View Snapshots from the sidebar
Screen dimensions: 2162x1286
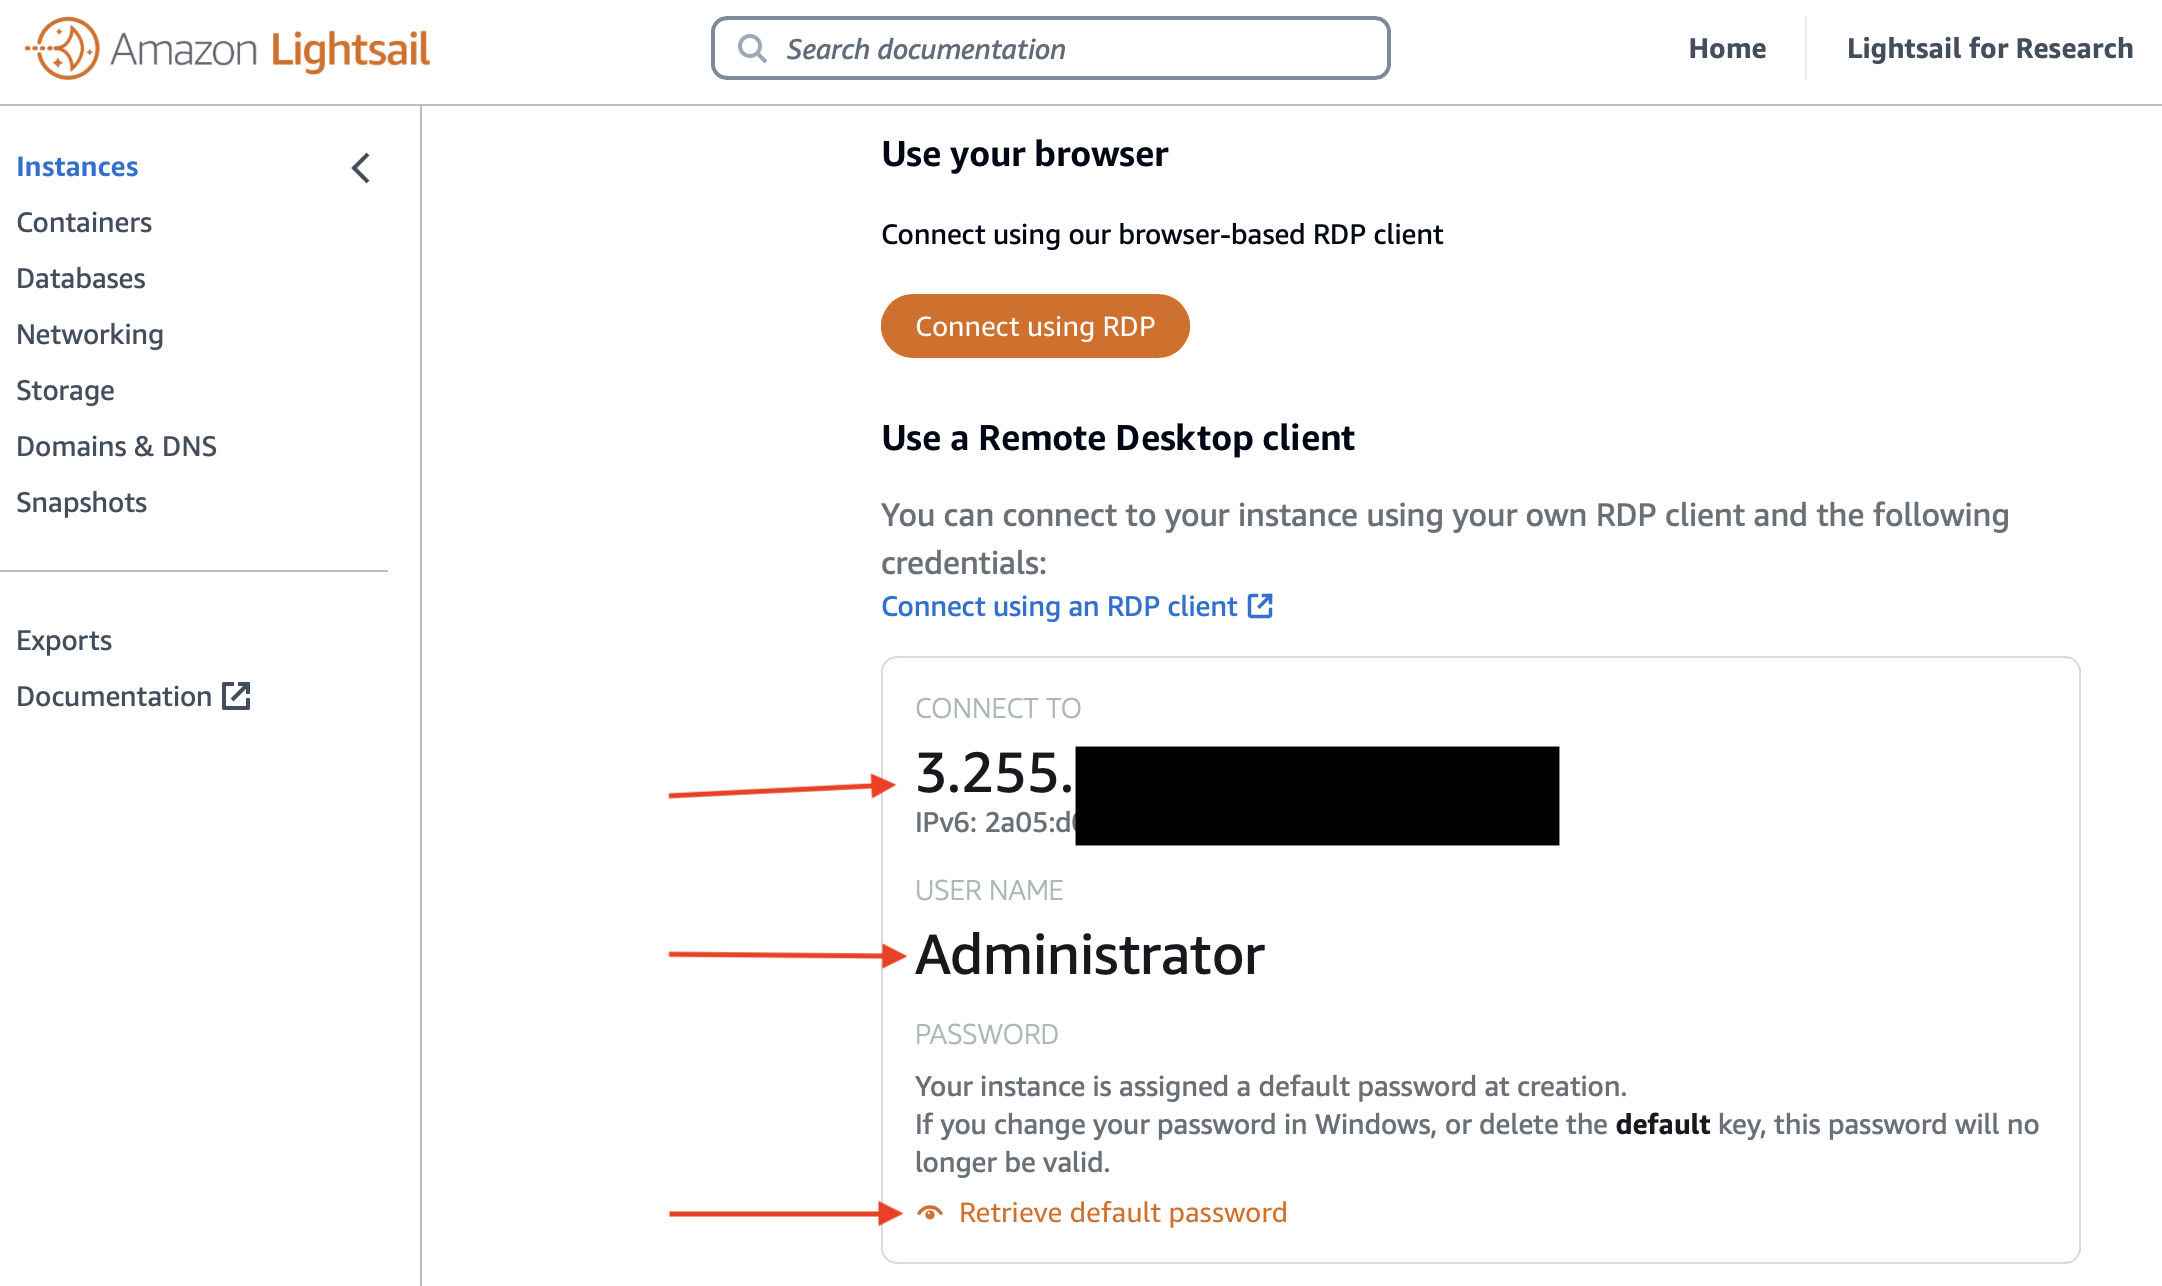point(81,502)
